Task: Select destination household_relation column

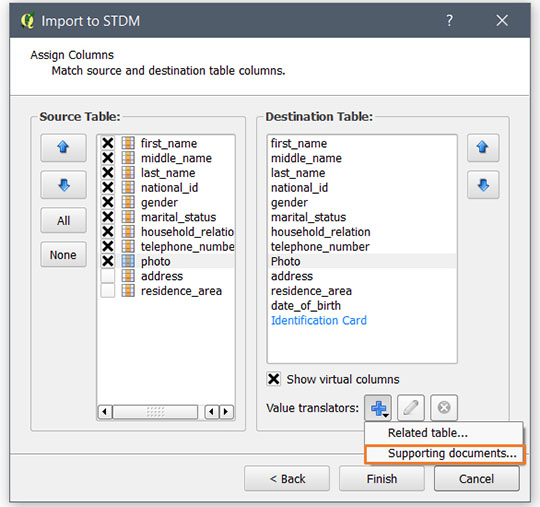Action: (362, 232)
